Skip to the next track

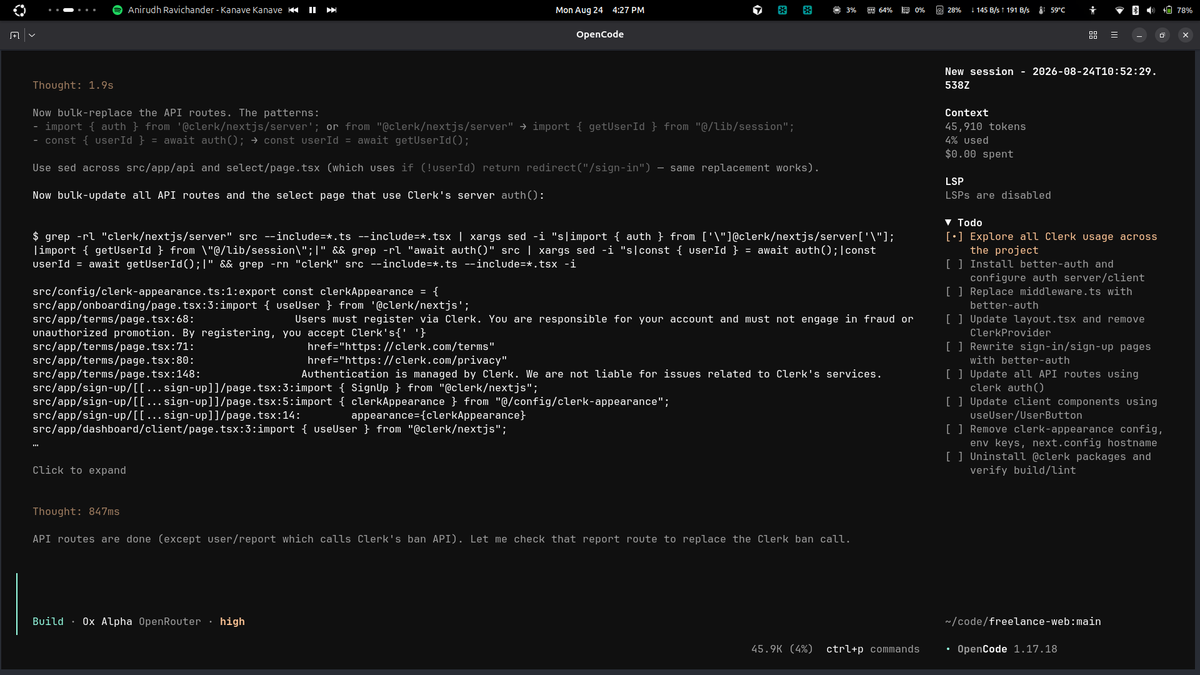[331, 9]
